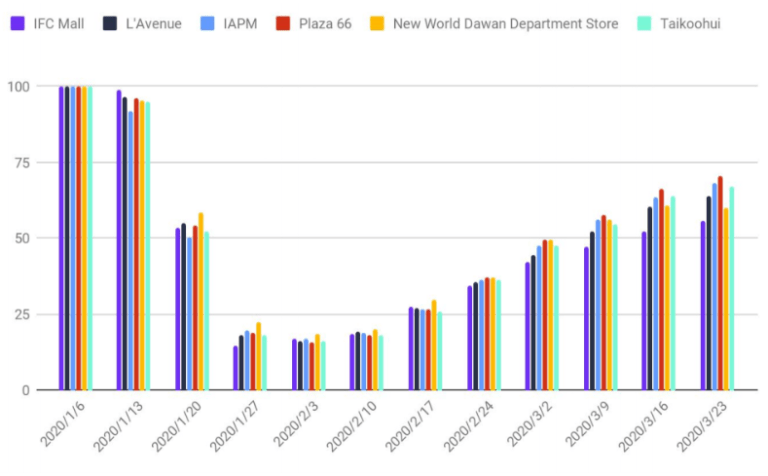Click the teal Taikoohui bar for 2020/3/16

click(673, 293)
